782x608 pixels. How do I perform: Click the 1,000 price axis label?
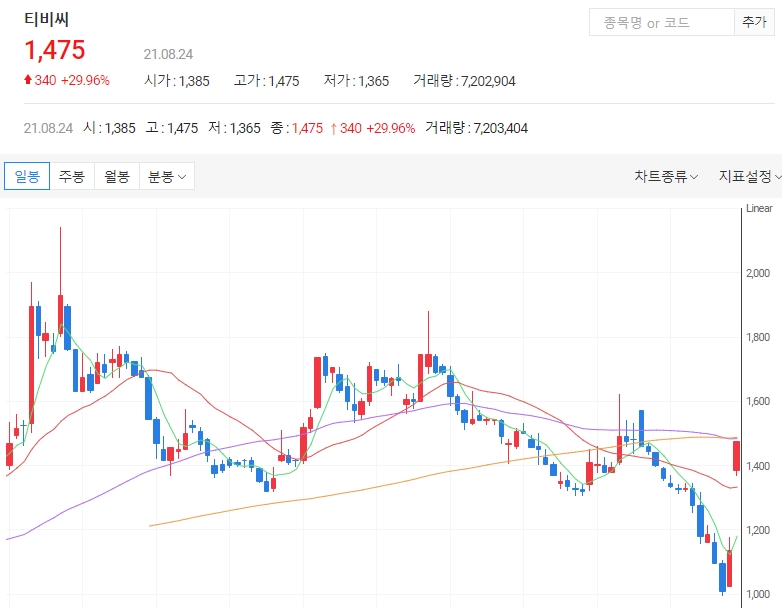pos(758,594)
